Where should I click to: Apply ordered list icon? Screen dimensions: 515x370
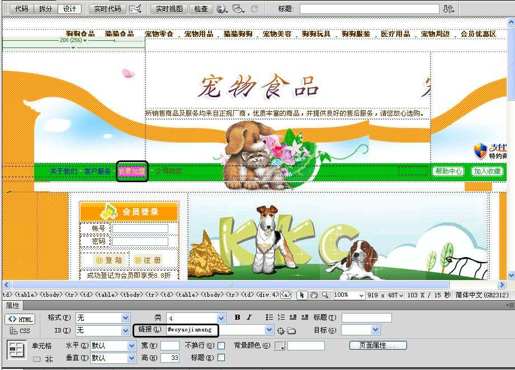(x=281, y=317)
